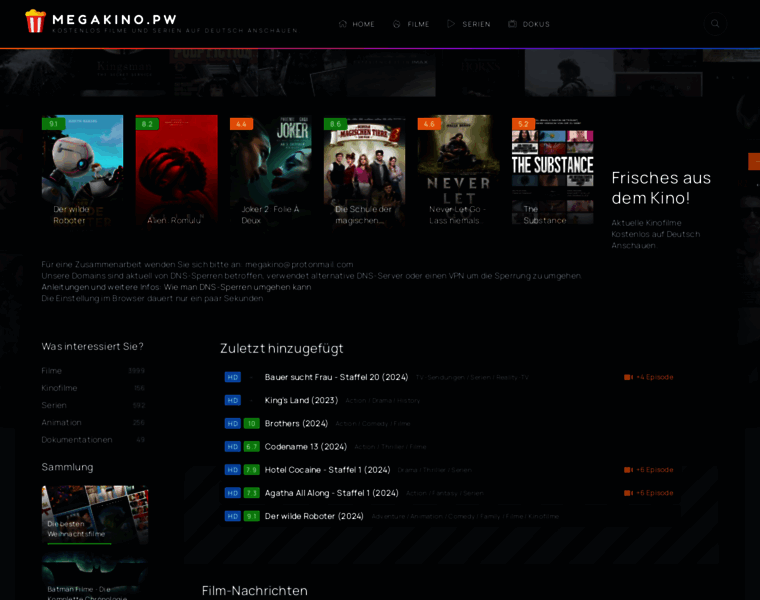Click green 10 rating badge for Brothers
The image size is (760, 600).
click(x=252, y=424)
